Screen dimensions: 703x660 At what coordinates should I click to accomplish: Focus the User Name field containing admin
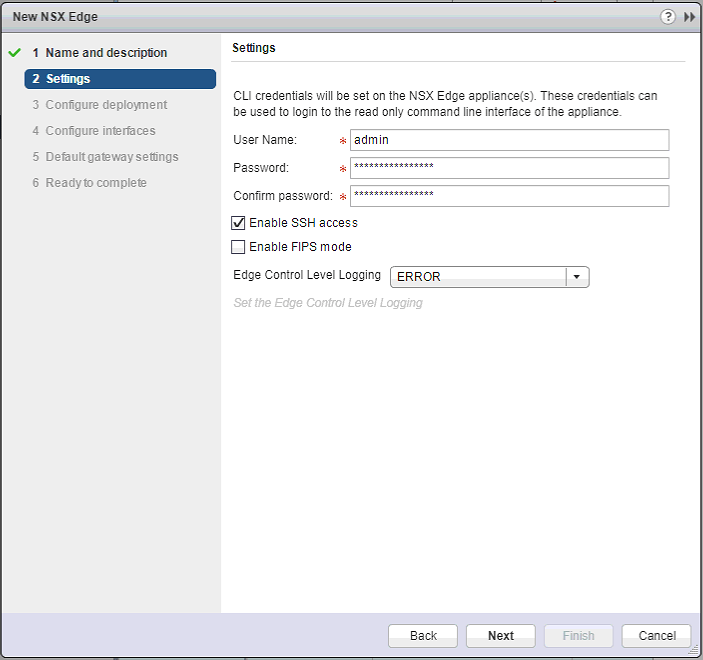509,140
